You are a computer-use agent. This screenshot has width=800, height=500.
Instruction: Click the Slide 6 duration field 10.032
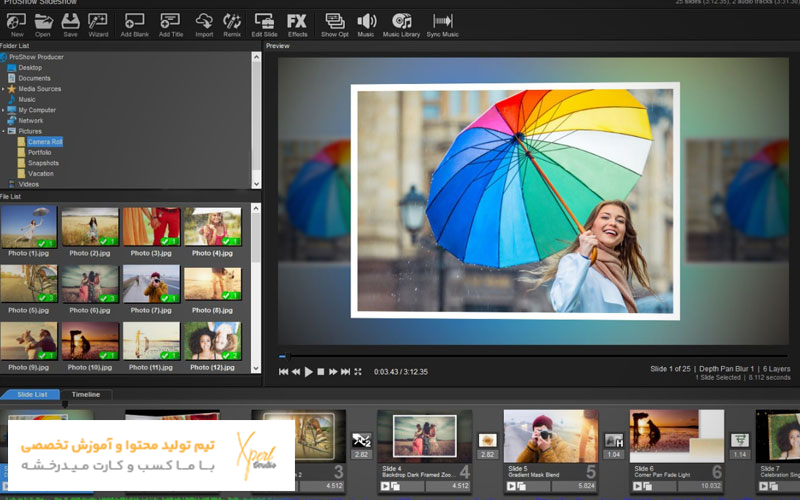[701, 486]
